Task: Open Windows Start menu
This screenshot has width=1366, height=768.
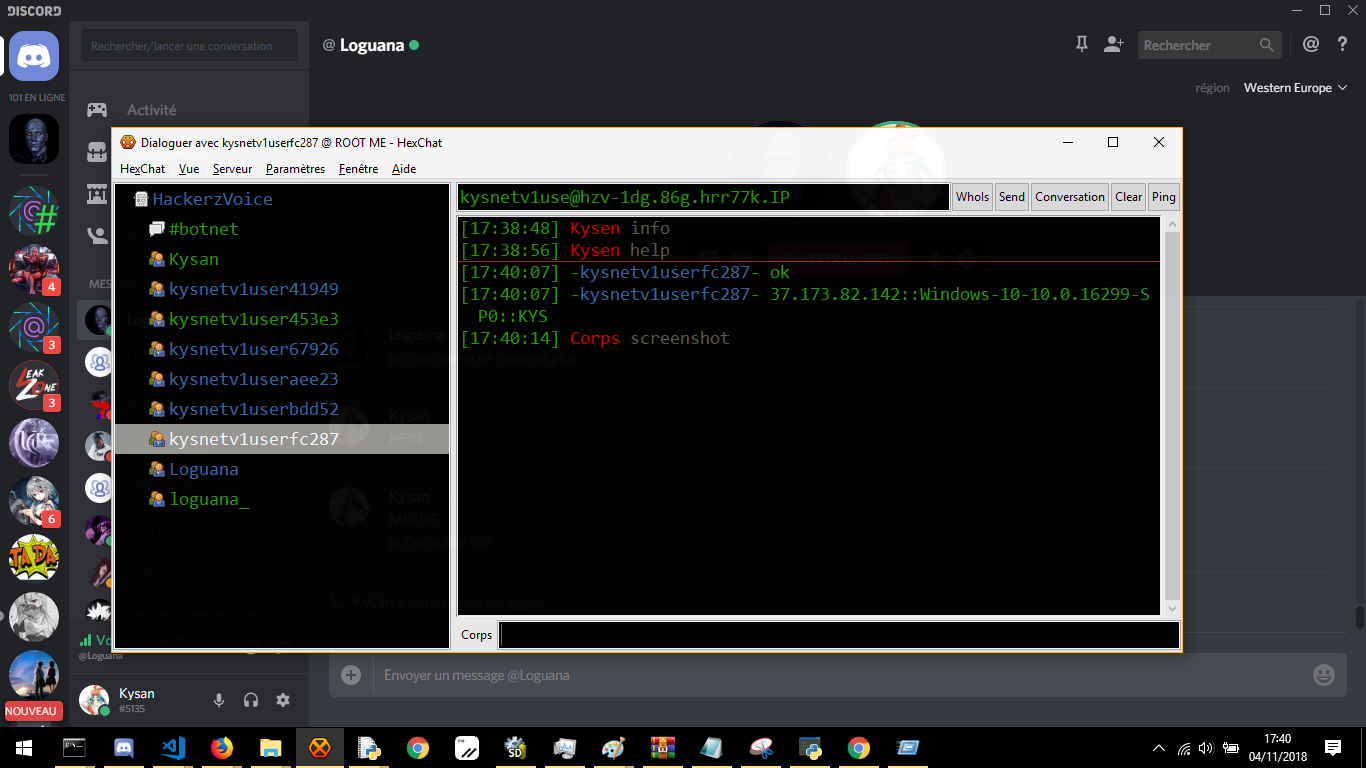Action: coord(24,747)
